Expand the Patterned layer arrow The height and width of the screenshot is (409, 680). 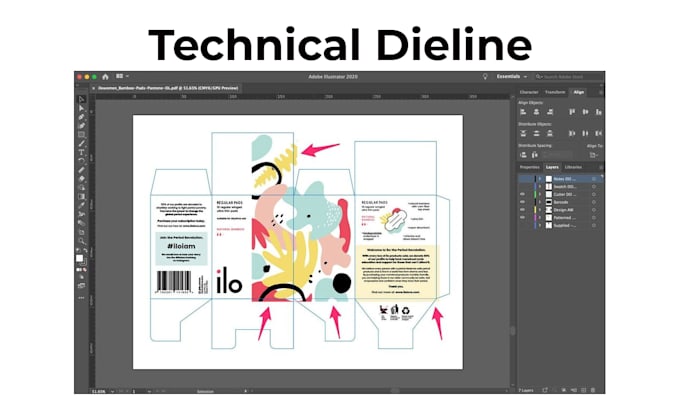540,218
